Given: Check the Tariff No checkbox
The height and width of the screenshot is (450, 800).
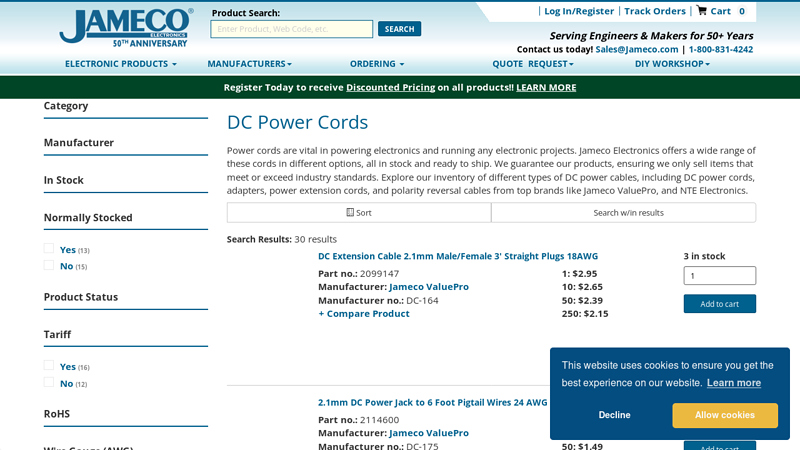Looking at the screenshot, I should pos(49,382).
